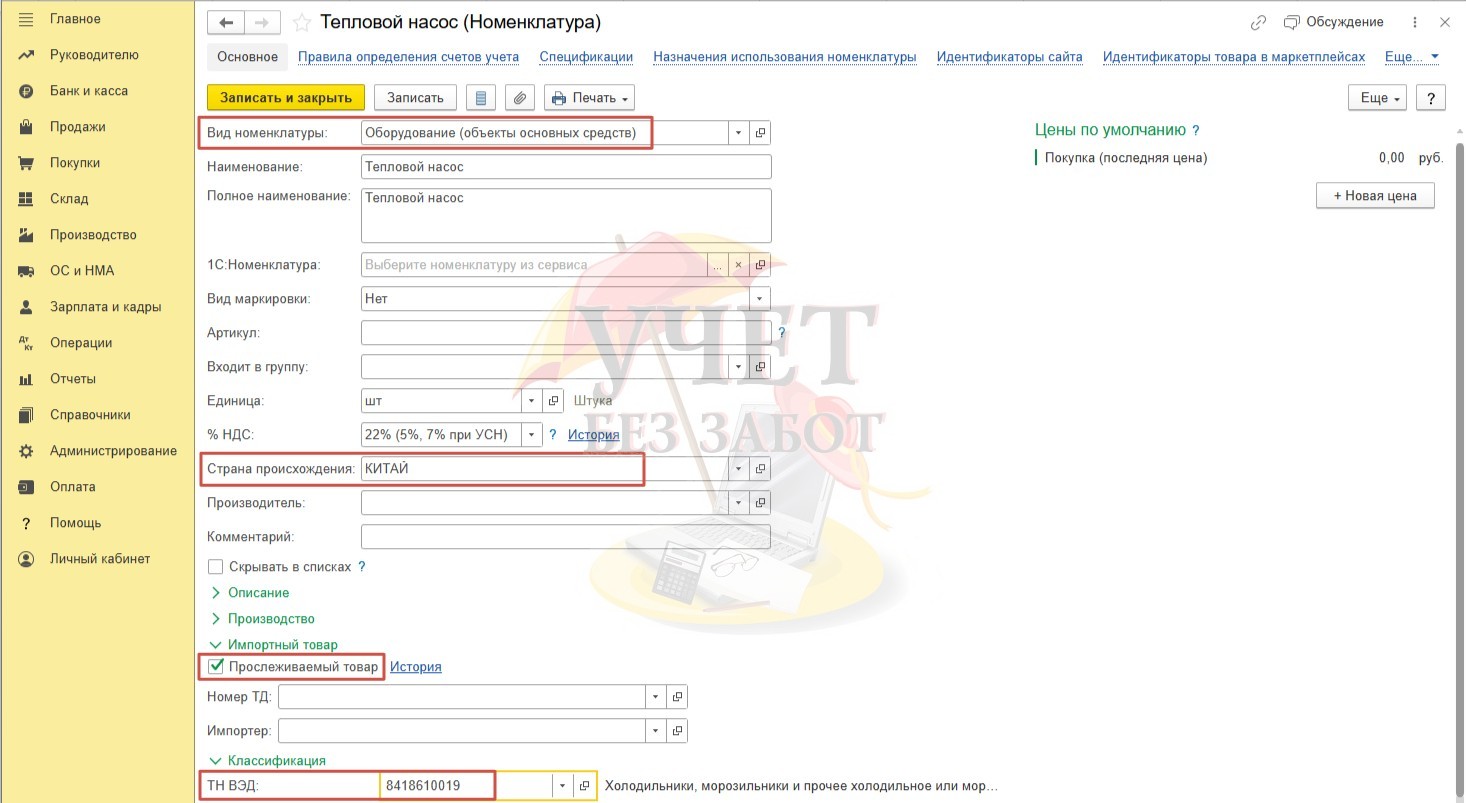The image size is (1466, 803).
Task: Open the % НДС rate dropdown
Action: 532,435
